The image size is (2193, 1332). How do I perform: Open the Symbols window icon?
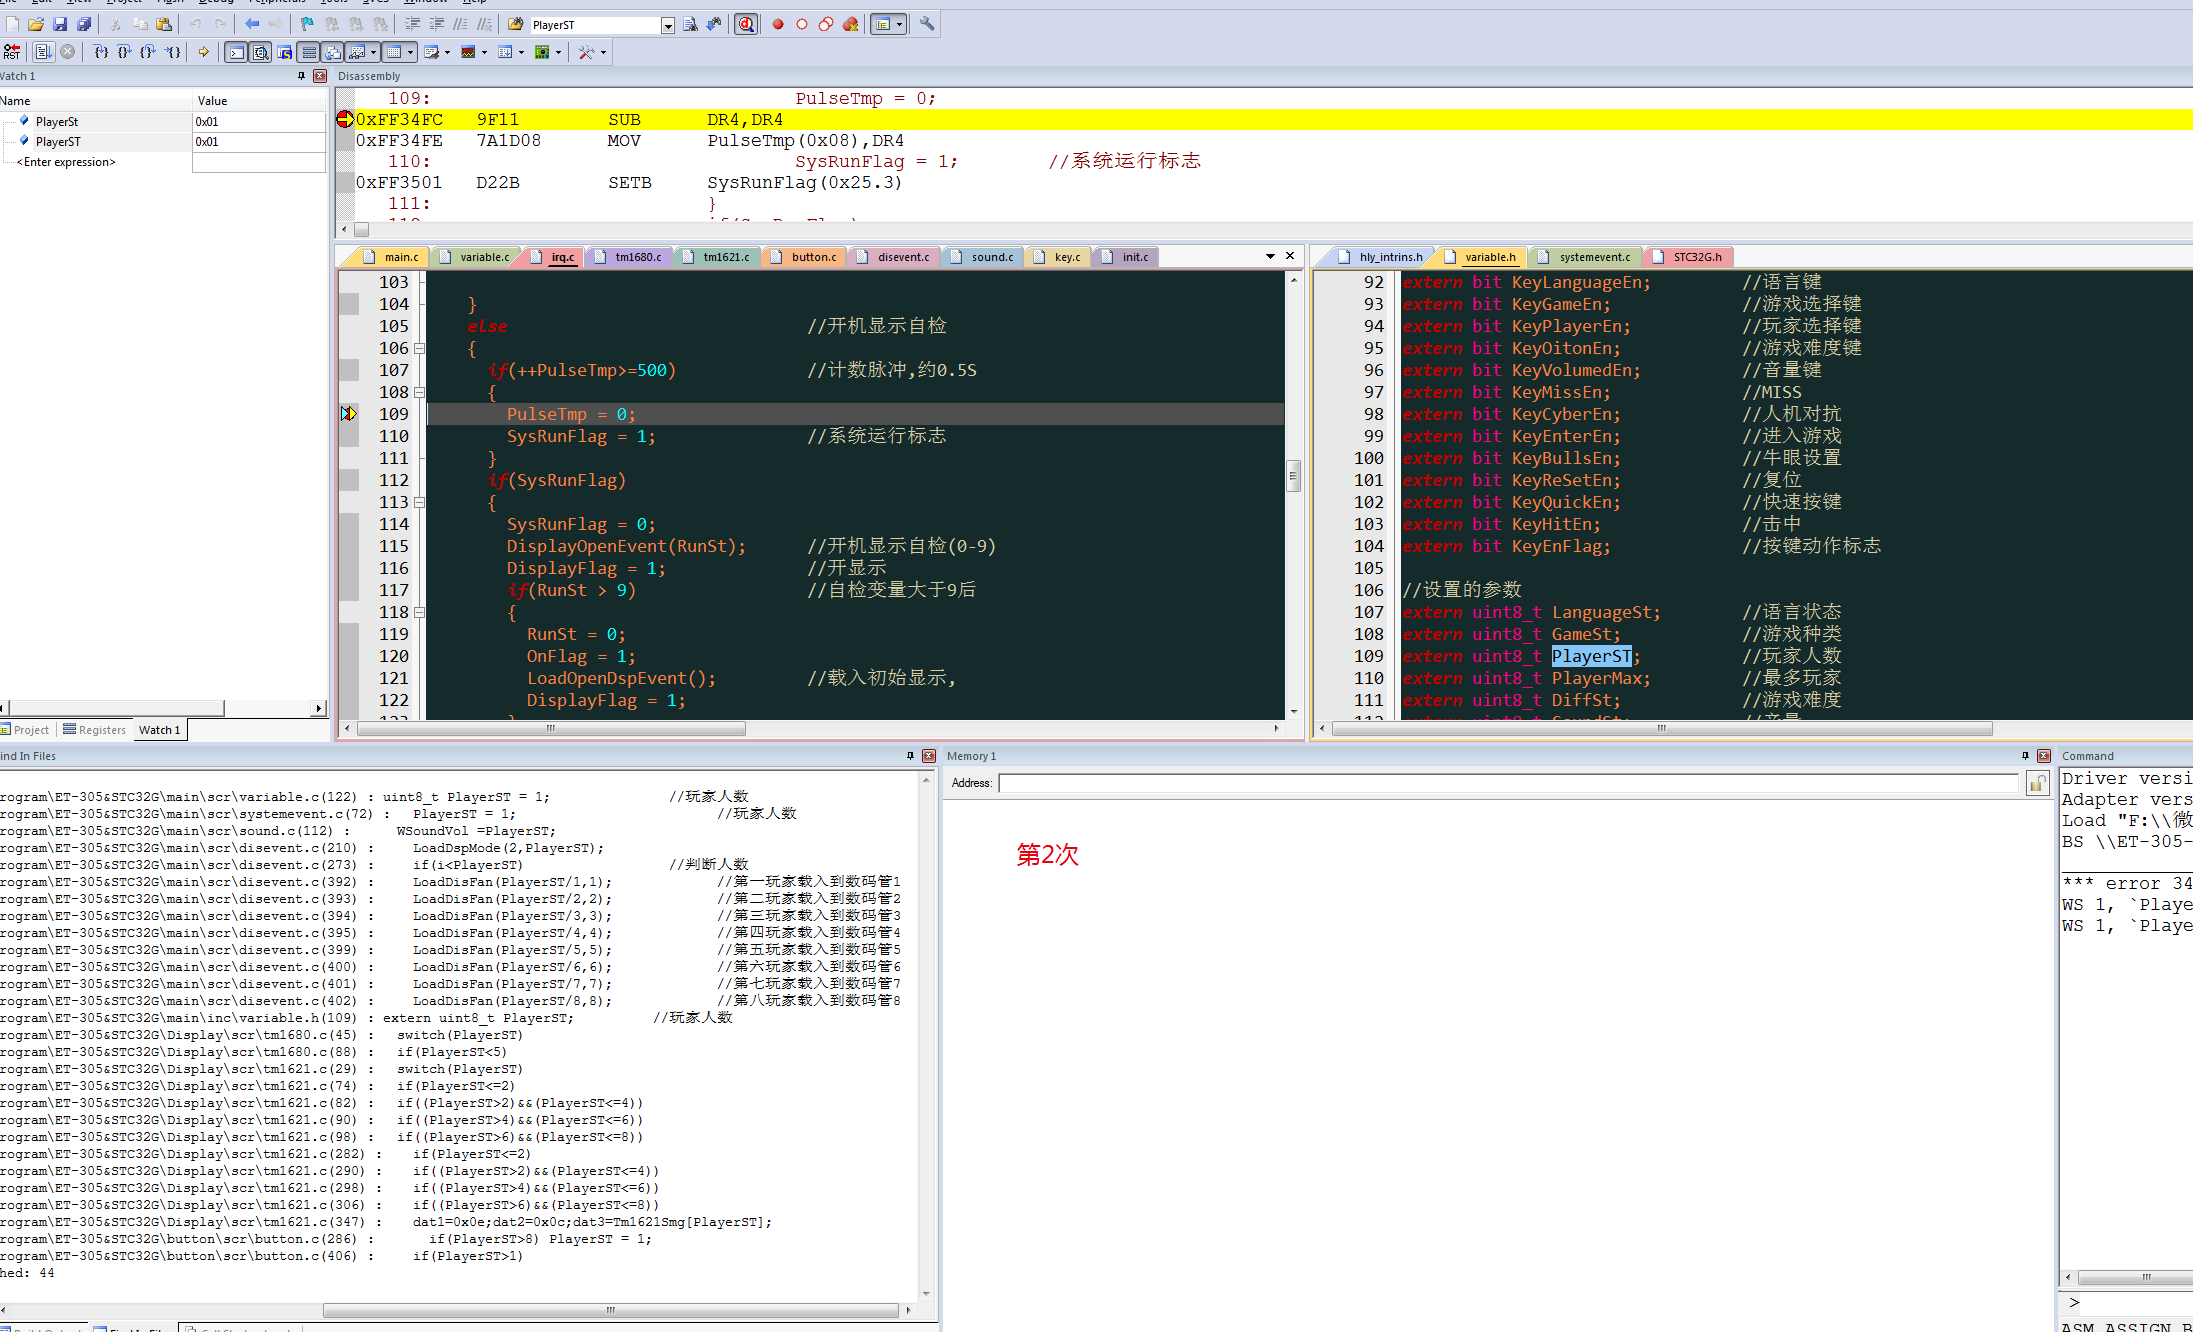[x=285, y=52]
